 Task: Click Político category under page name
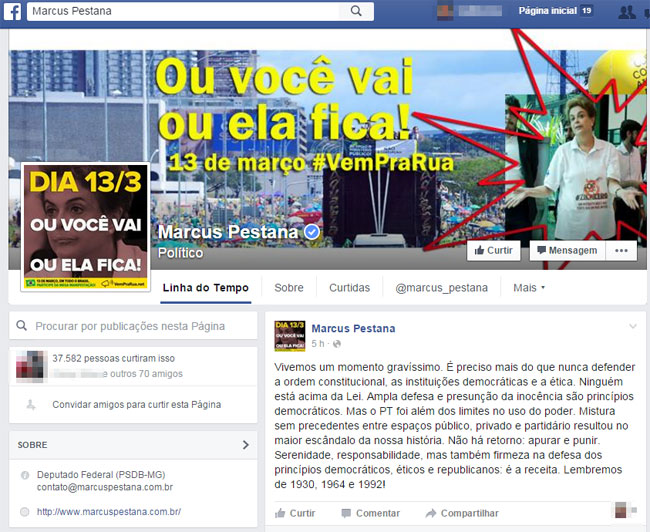click(x=181, y=253)
